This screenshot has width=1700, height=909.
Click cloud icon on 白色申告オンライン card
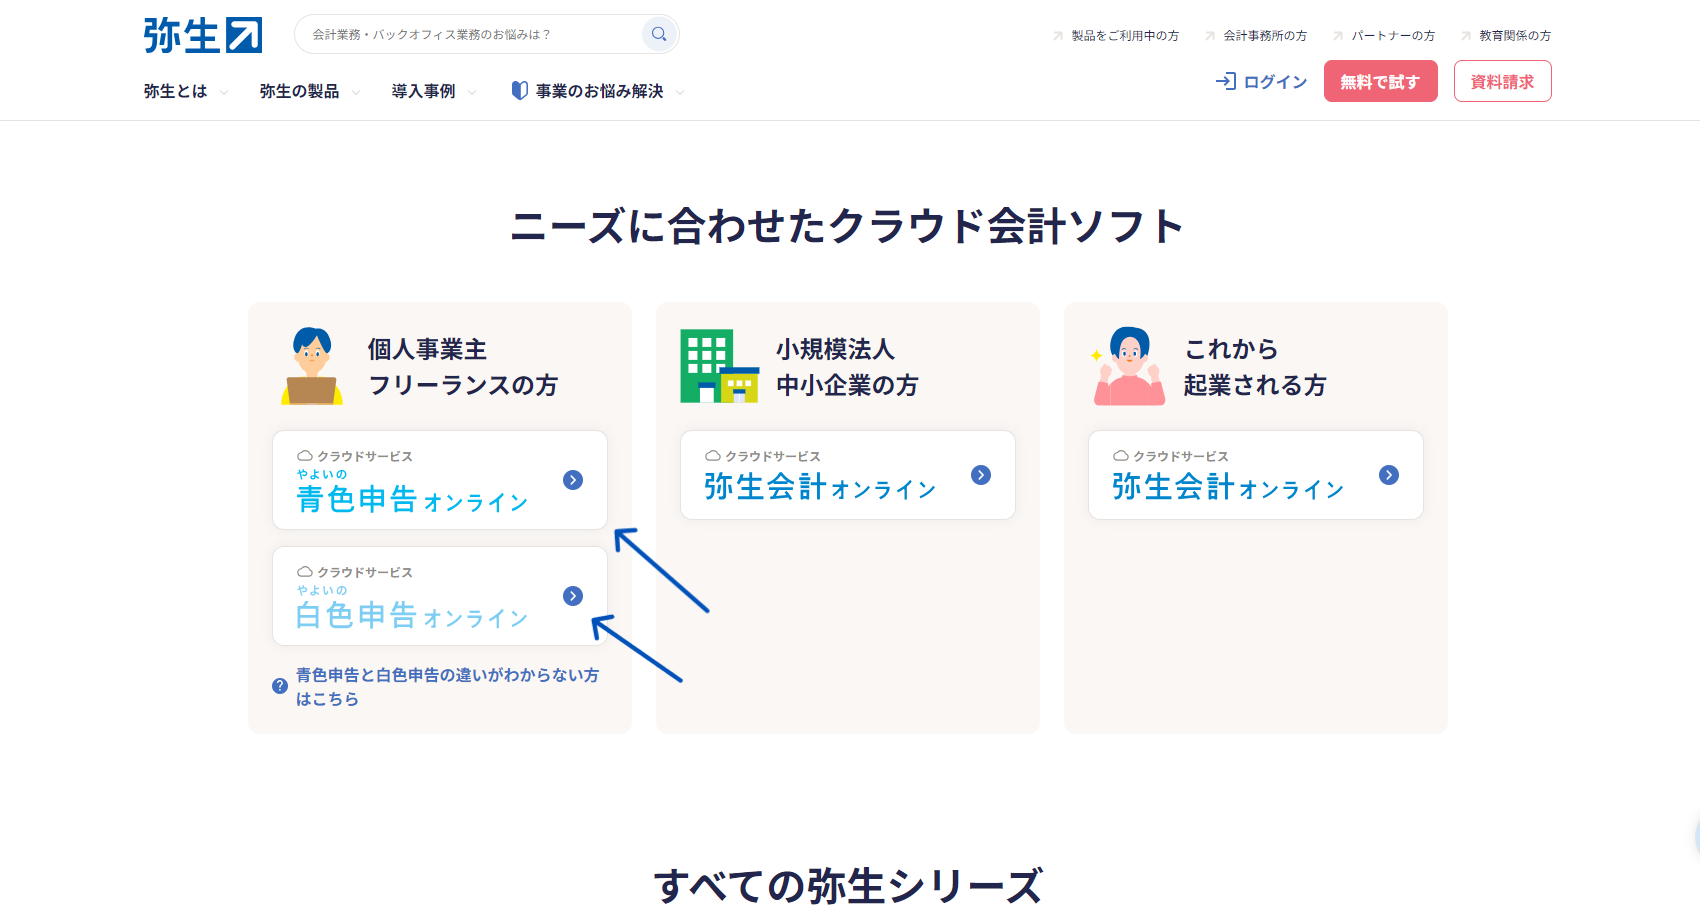305,572
